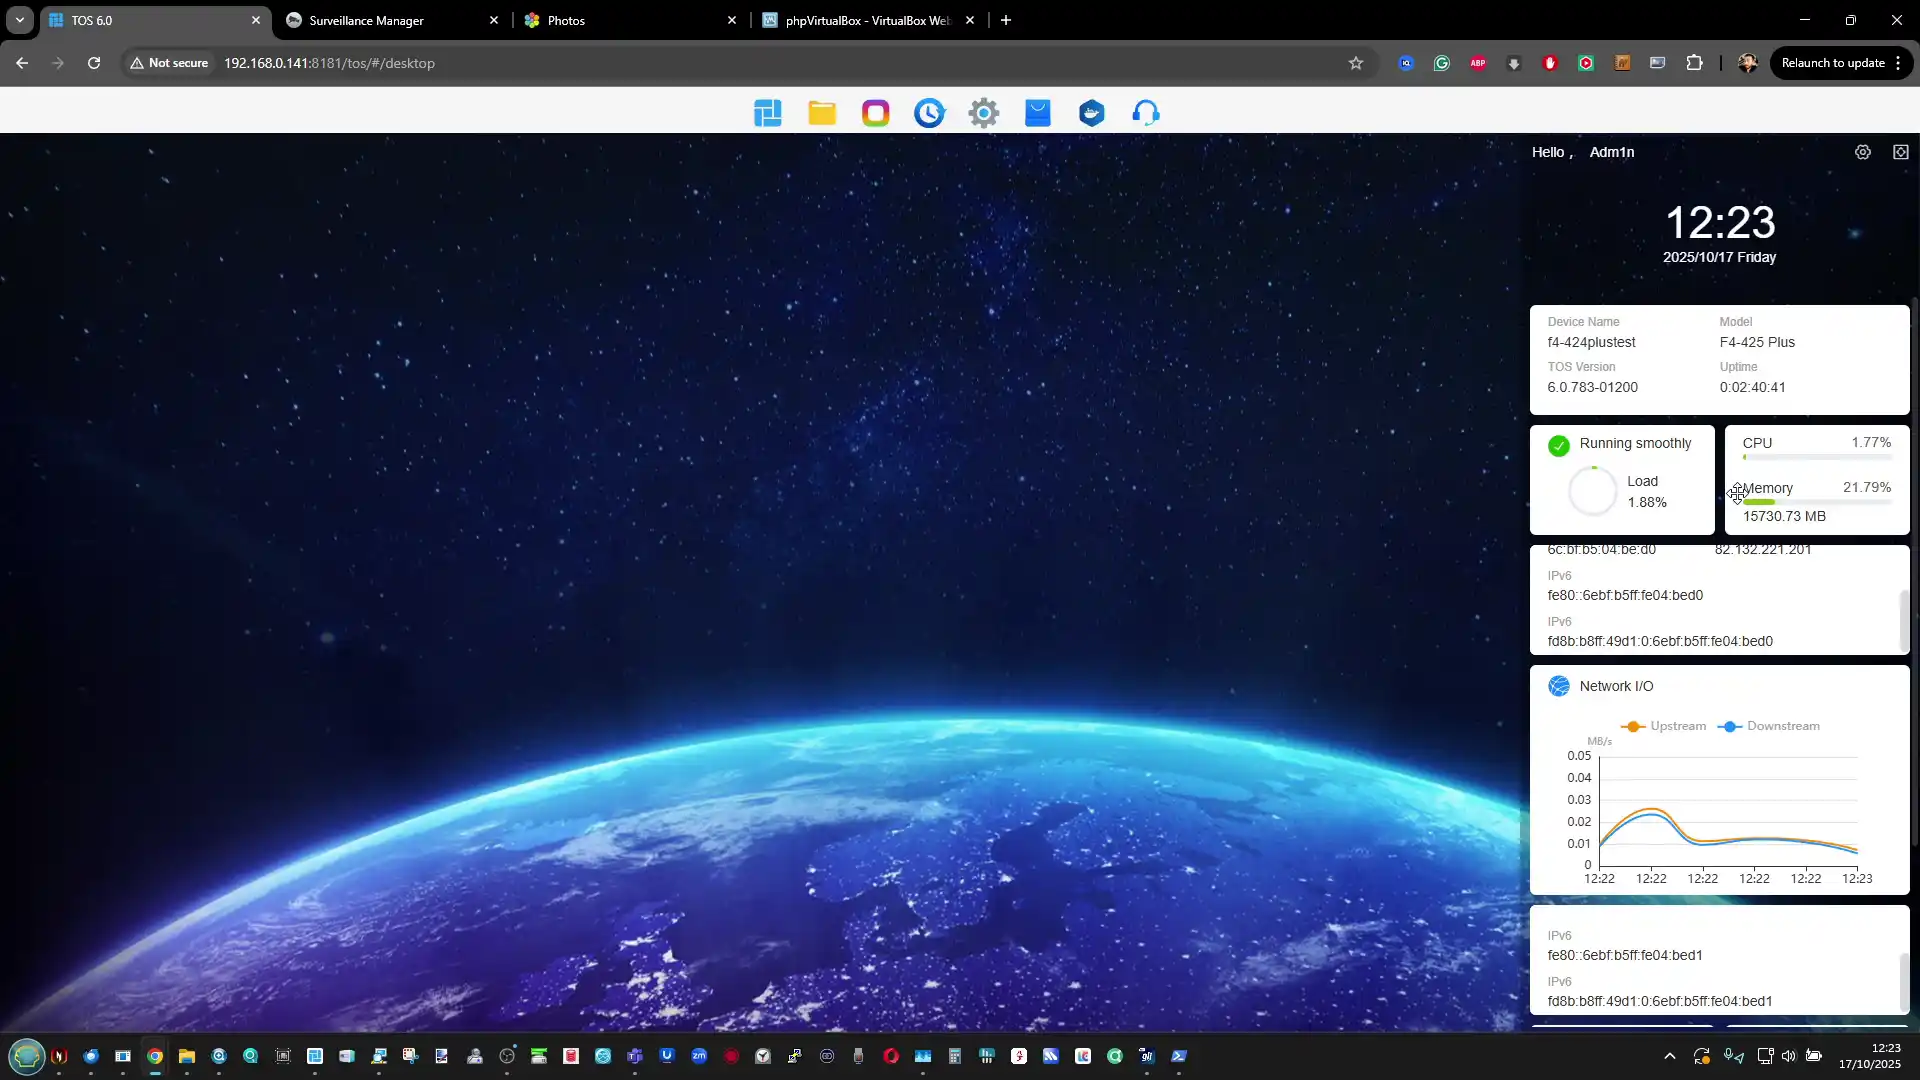The width and height of the screenshot is (1920, 1080).
Task: Expand Chrome tab search dropdown
Action: pyautogui.click(x=19, y=20)
